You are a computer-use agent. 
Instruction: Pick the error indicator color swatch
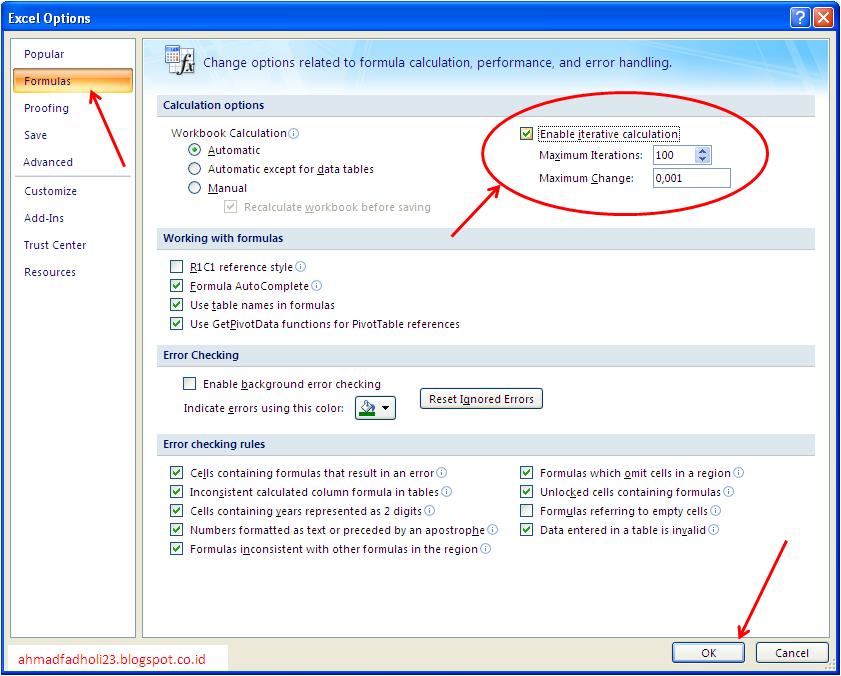coord(367,407)
